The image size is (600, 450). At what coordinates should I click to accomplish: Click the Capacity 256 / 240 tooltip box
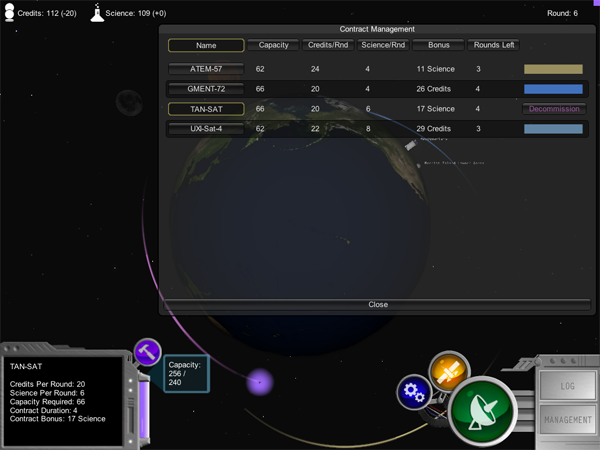pyautogui.click(x=187, y=373)
